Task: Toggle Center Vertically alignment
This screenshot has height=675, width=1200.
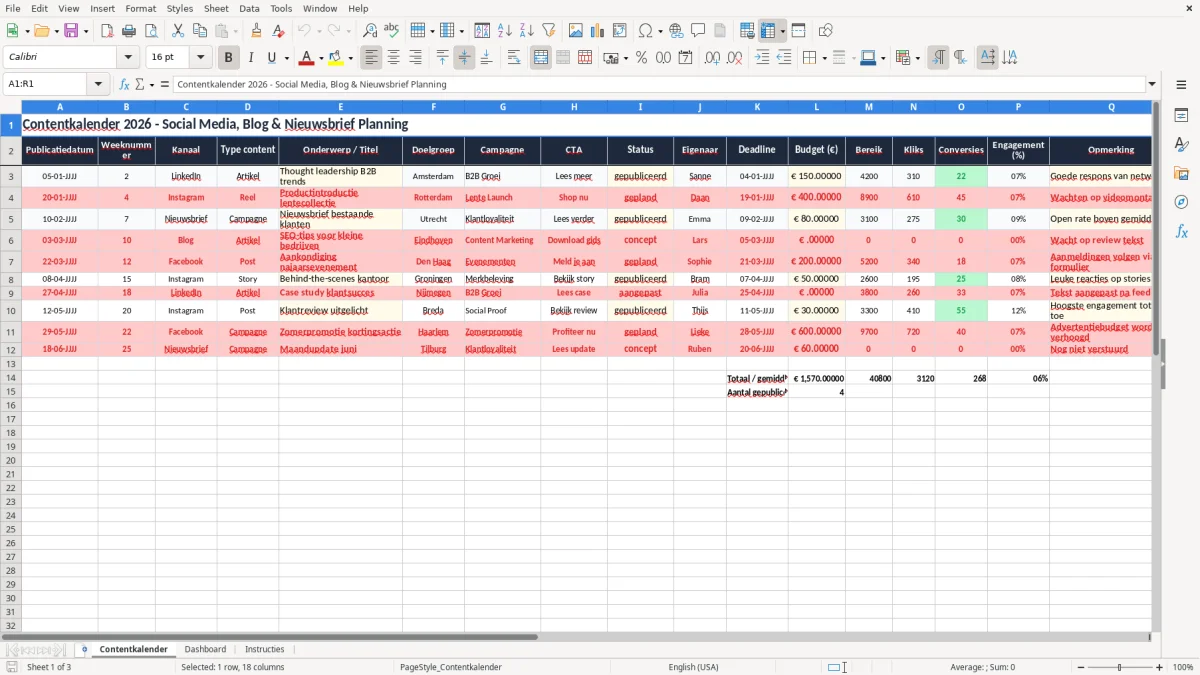Action: tap(464, 58)
